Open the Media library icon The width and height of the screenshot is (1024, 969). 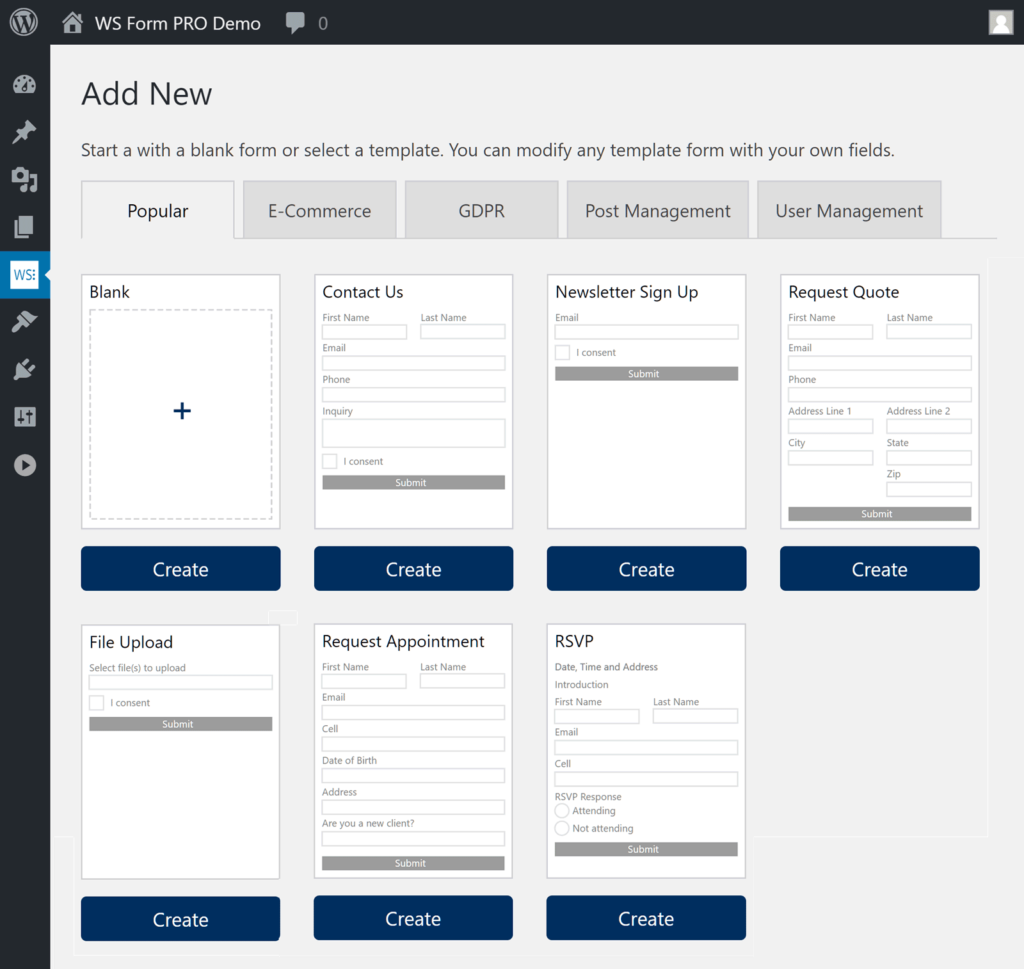[x=24, y=180]
